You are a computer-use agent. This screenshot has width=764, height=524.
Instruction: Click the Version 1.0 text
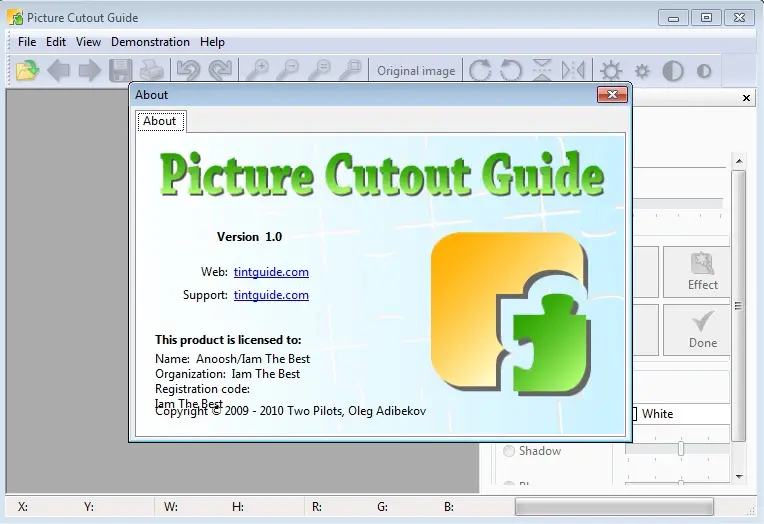[x=249, y=237]
